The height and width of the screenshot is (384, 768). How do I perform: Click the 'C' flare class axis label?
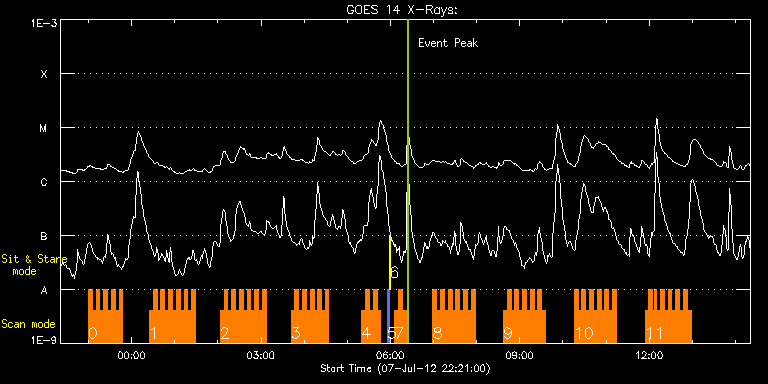click(44, 182)
